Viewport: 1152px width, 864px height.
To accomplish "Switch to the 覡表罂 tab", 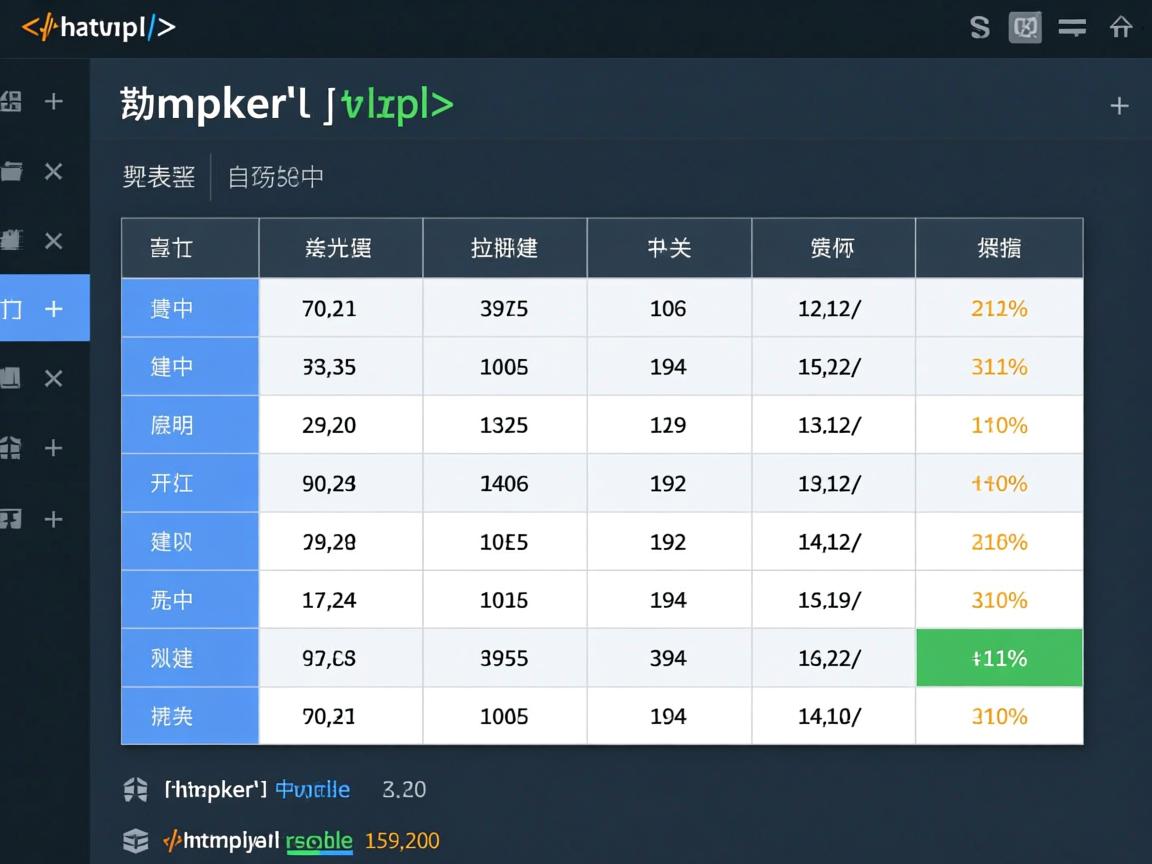I will click(x=158, y=176).
